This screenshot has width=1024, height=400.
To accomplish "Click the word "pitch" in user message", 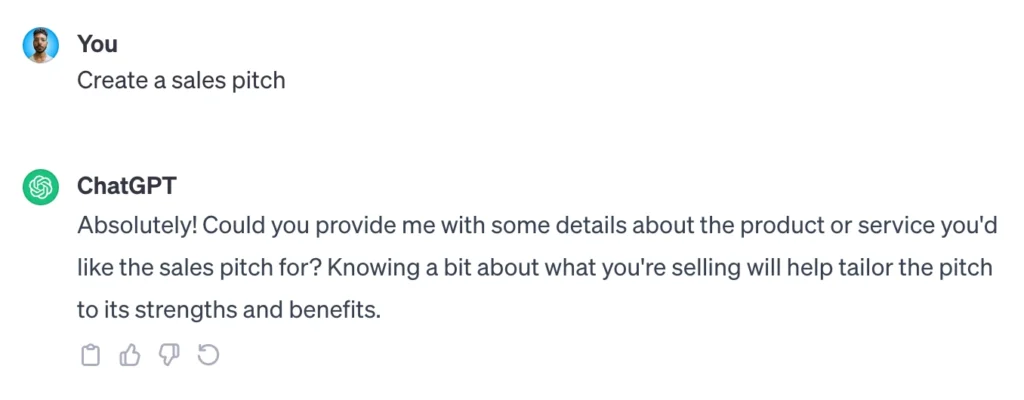I will click(x=258, y=80).
